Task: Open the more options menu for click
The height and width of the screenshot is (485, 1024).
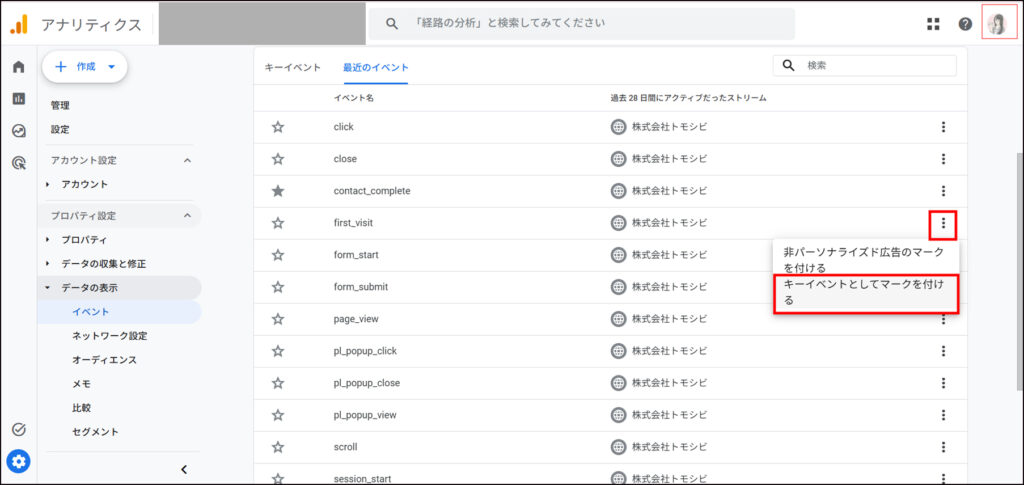Action: 943,127
